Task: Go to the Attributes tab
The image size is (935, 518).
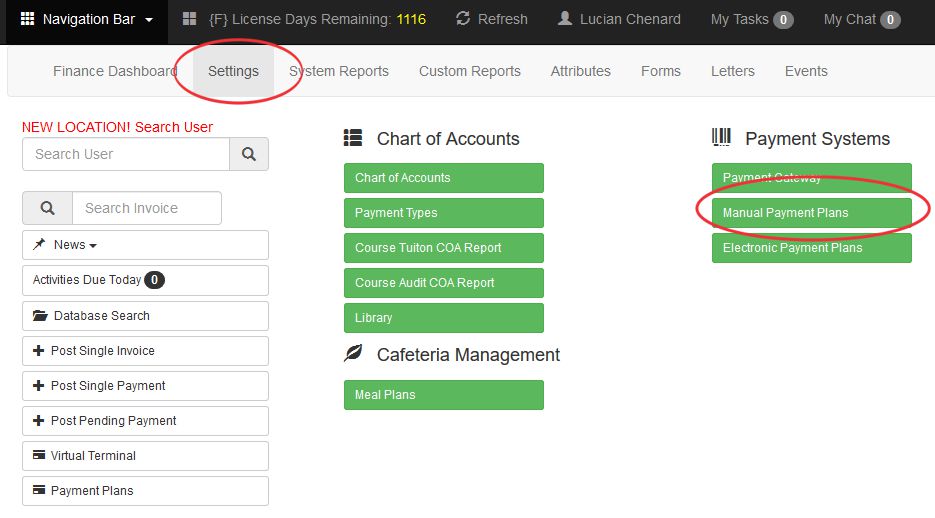Action: (581, 71)
